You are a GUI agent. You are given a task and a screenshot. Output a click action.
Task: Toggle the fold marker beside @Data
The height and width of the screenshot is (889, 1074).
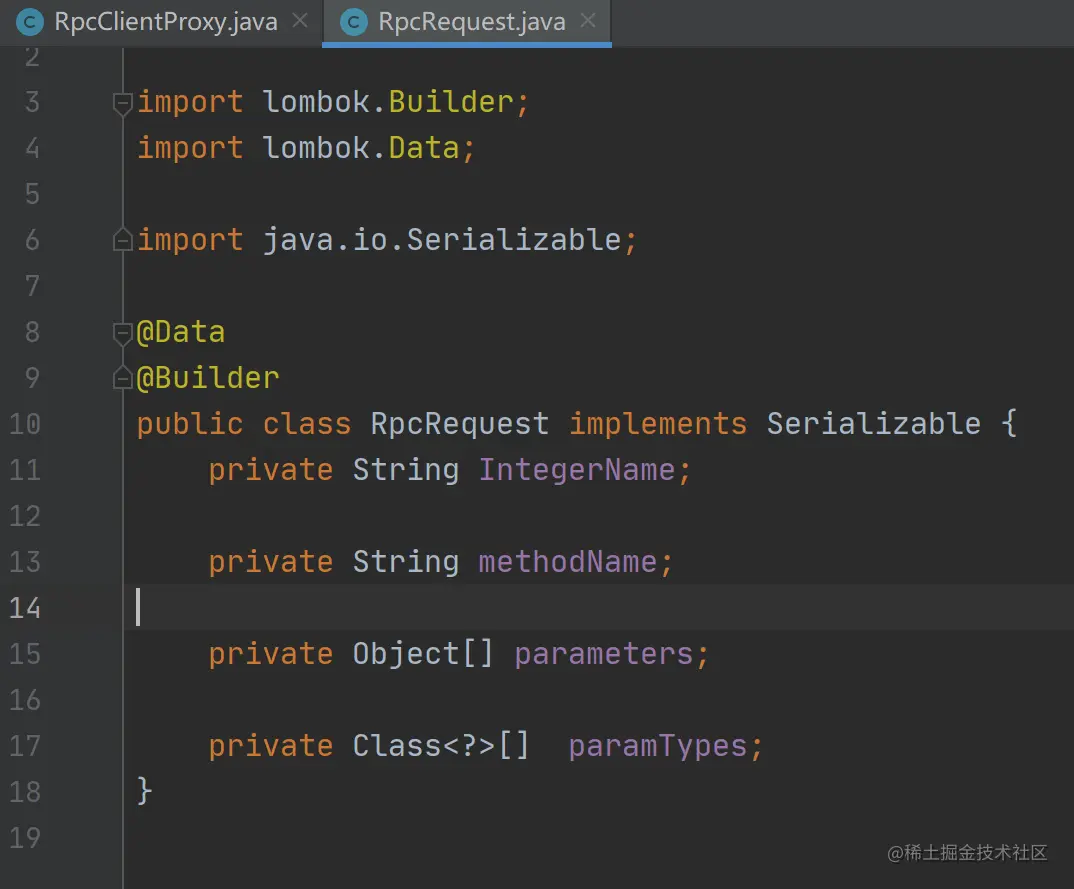pyautogui.click(x=123, y=332)
